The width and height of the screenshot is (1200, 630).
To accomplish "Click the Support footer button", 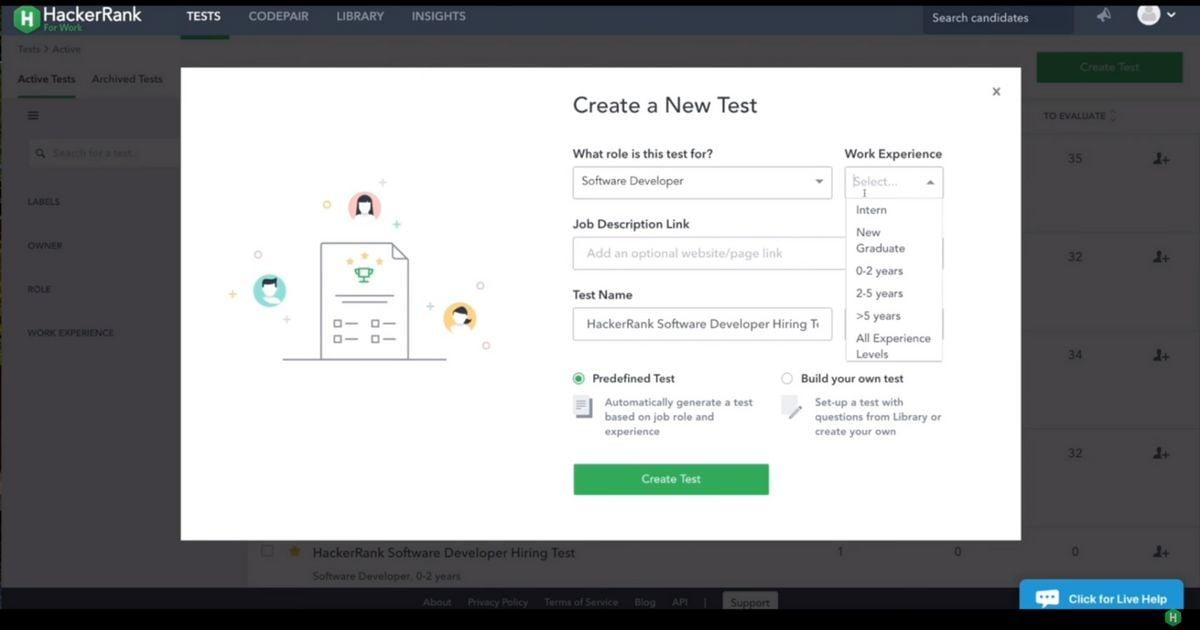I will click(x=750, y=602).
